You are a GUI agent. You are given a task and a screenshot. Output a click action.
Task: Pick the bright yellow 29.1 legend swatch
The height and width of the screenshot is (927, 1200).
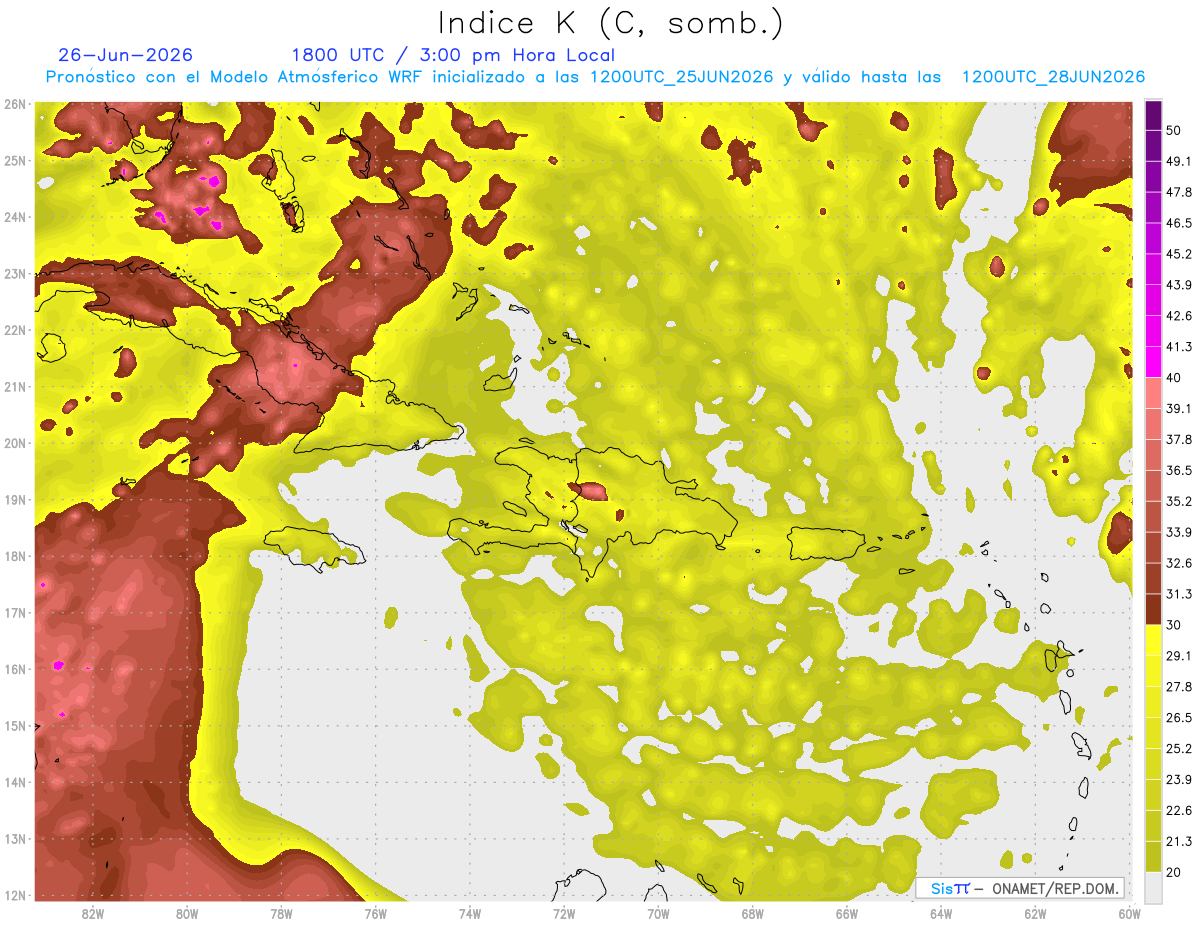coord(1153,640)
